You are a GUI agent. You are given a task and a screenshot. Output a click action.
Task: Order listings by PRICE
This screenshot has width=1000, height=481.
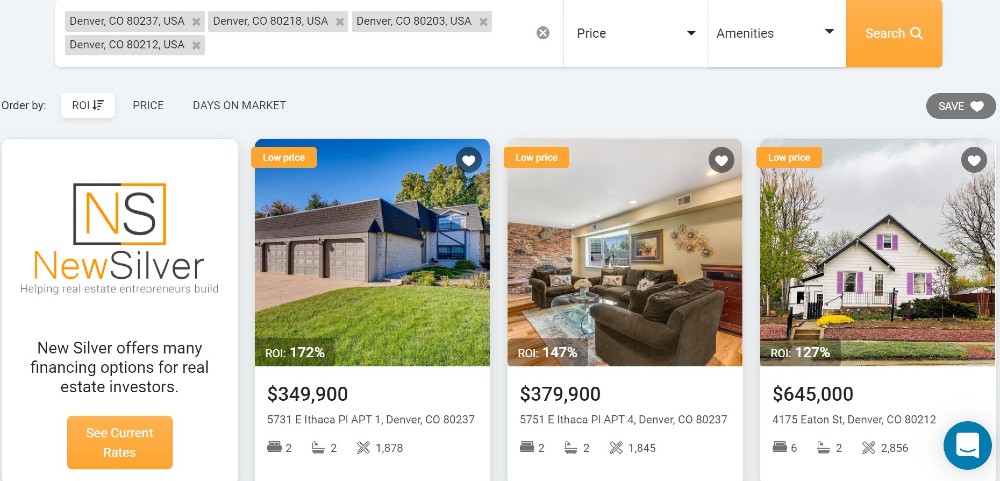(x=148, y=105)
